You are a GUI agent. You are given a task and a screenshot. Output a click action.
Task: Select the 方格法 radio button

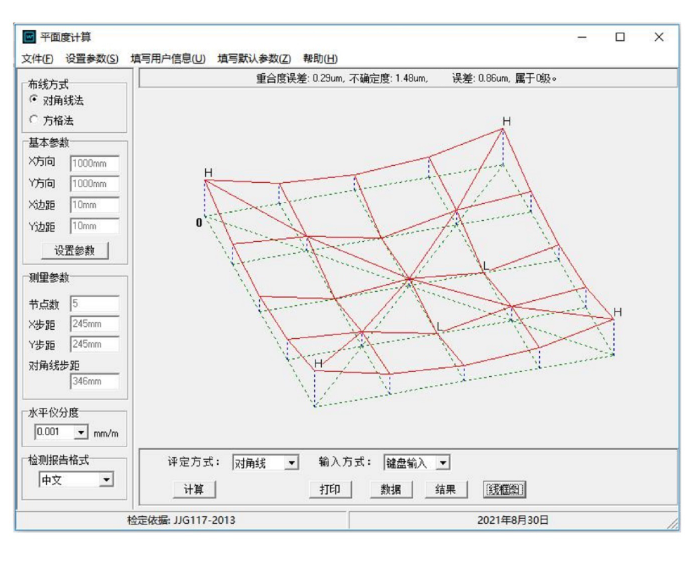click(33, 119)
